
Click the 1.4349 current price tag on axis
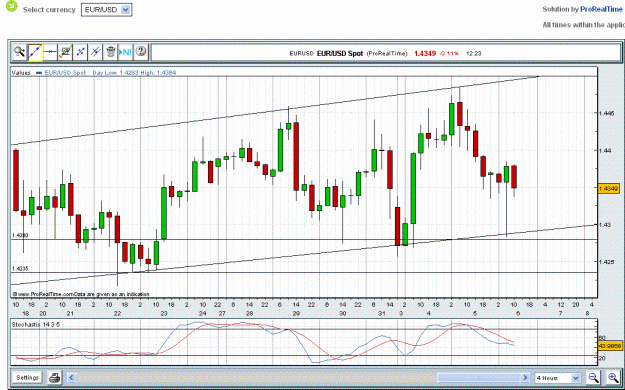(x=608, y=188)
